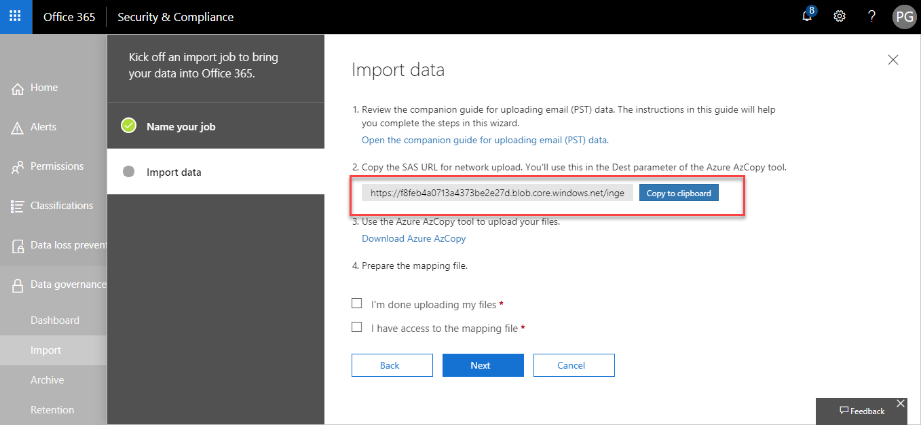Screen dimensions: 924x428
Task: Click inside the SAS URL field
Action: 497,193
